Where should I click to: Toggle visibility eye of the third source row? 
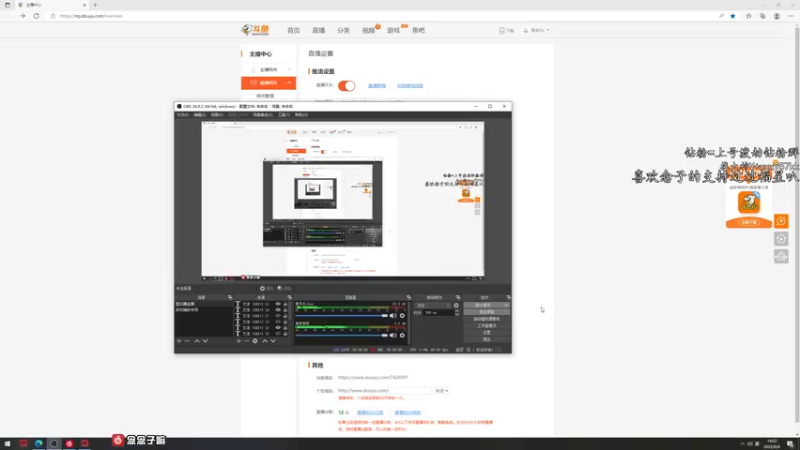(x=278, y=316)
